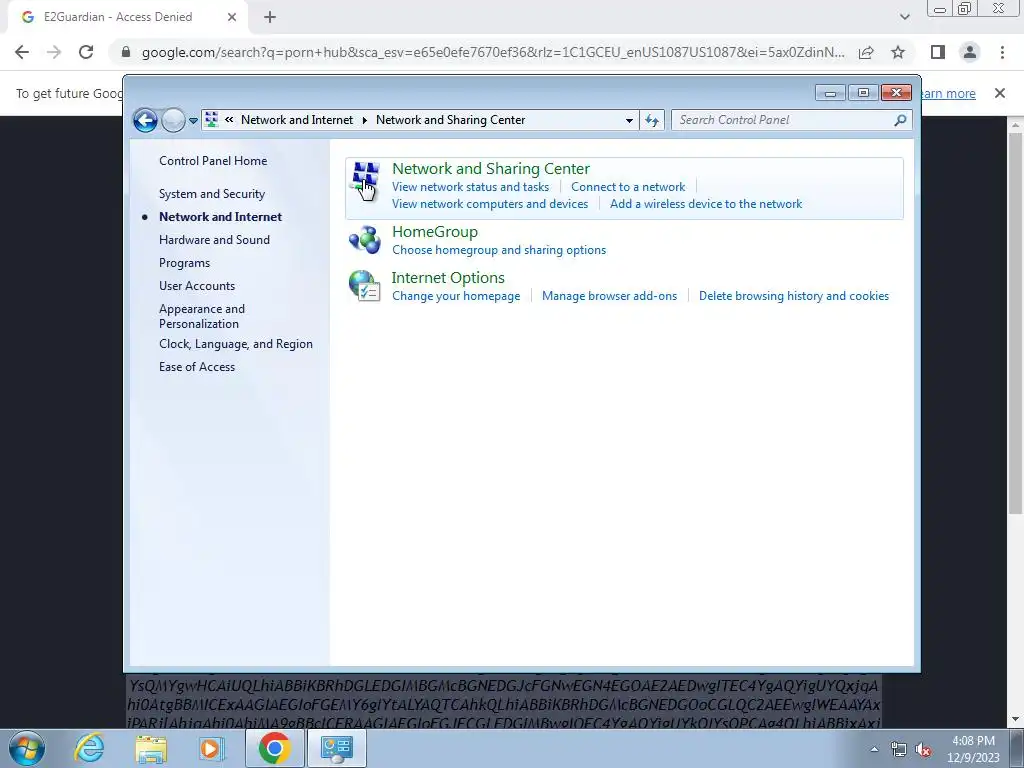This screenshot has height=768, width=1024.
Task: Dismiss the Chrome notification bar
Action: pyautogui.click(x=1000, y=93)
